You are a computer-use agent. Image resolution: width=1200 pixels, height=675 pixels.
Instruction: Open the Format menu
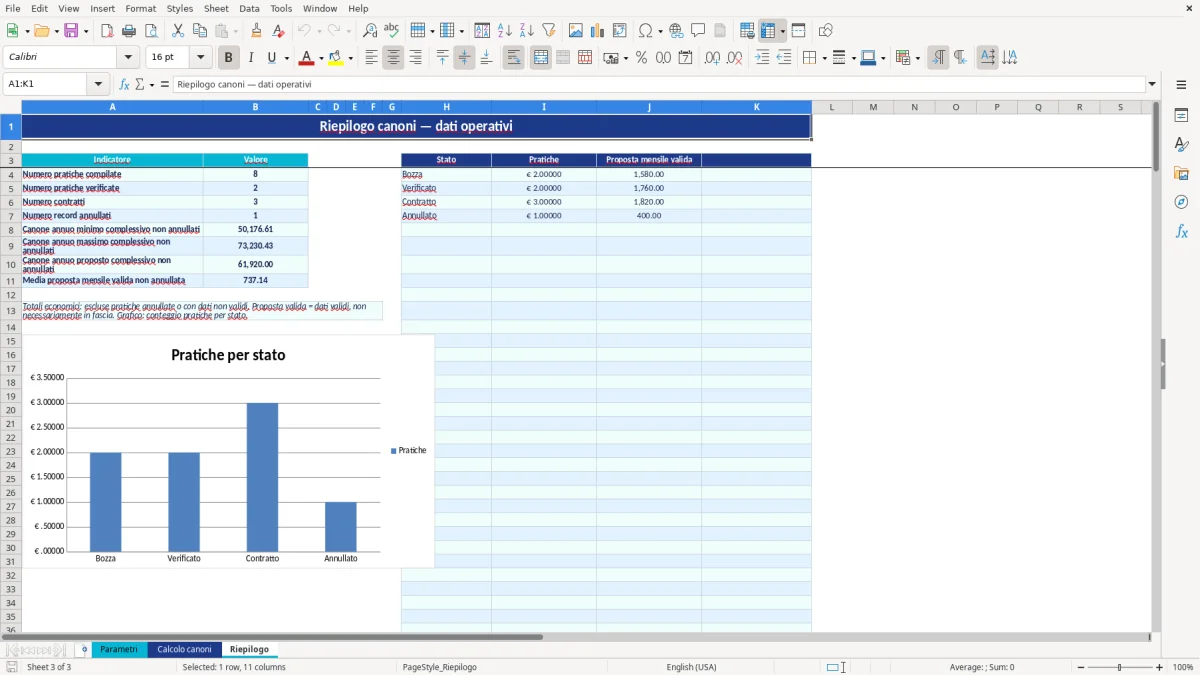(x=140, y=8)
